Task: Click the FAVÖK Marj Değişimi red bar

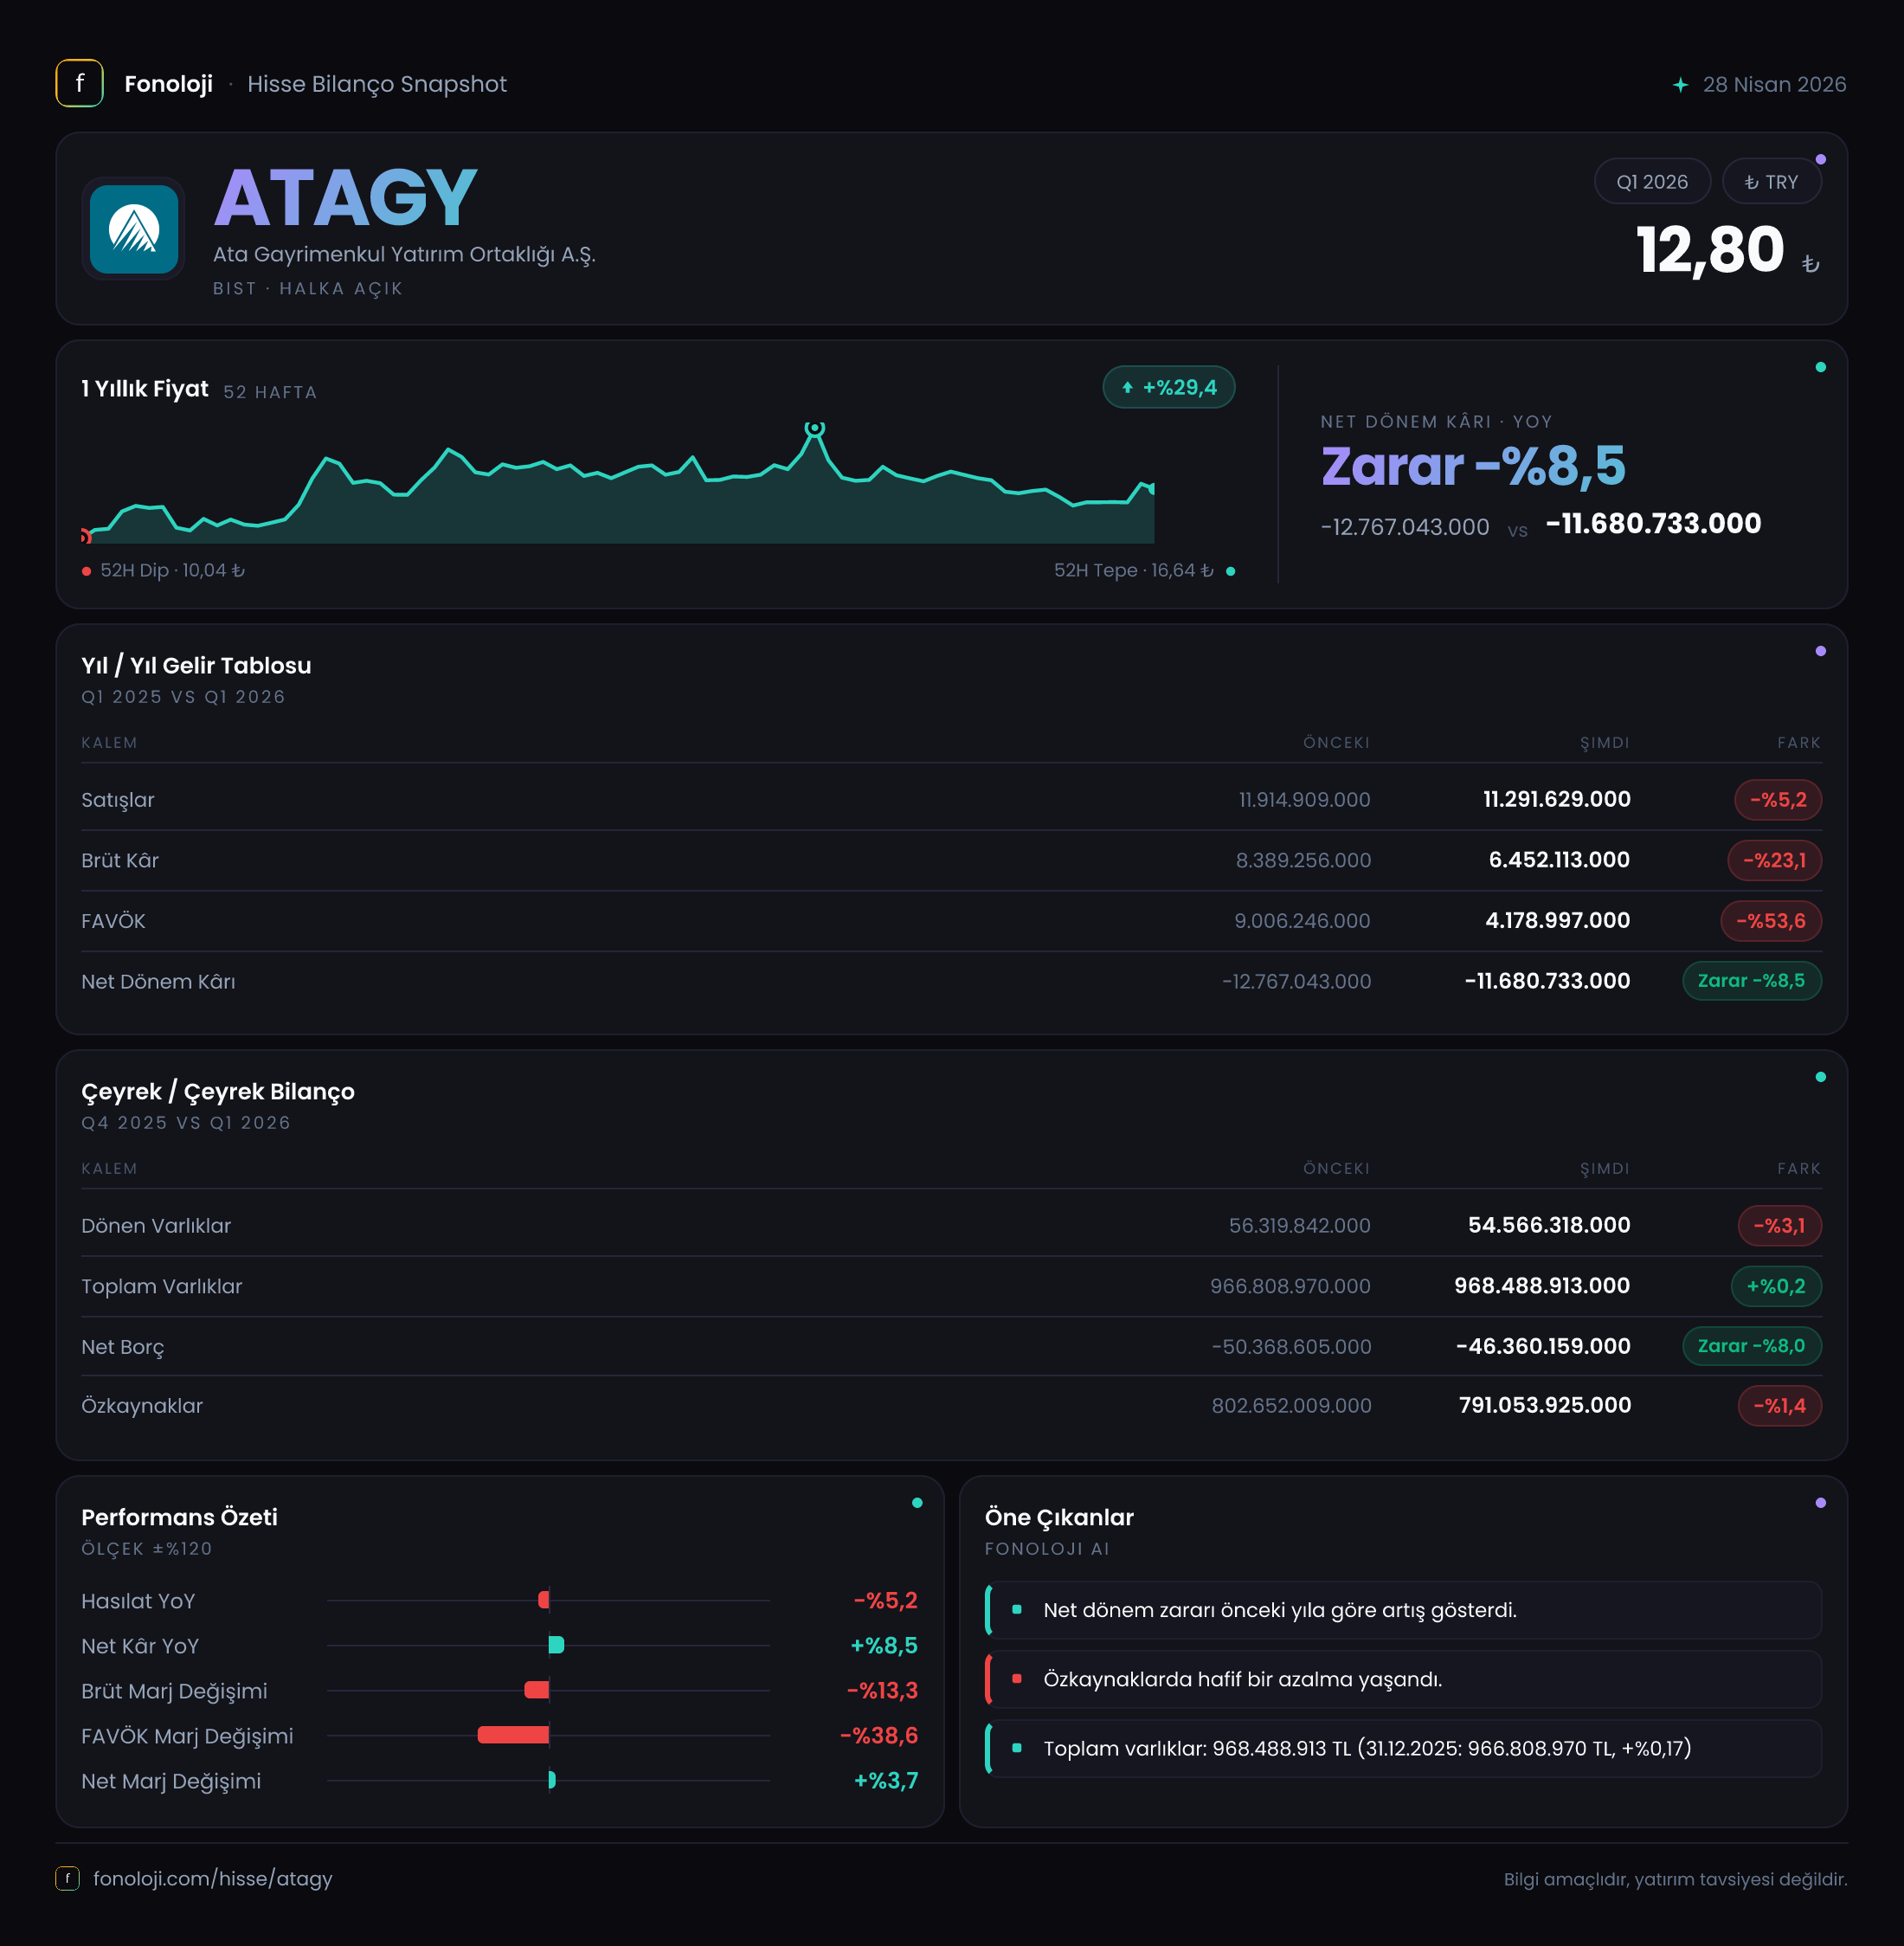Action: [x=513, y=1735]
